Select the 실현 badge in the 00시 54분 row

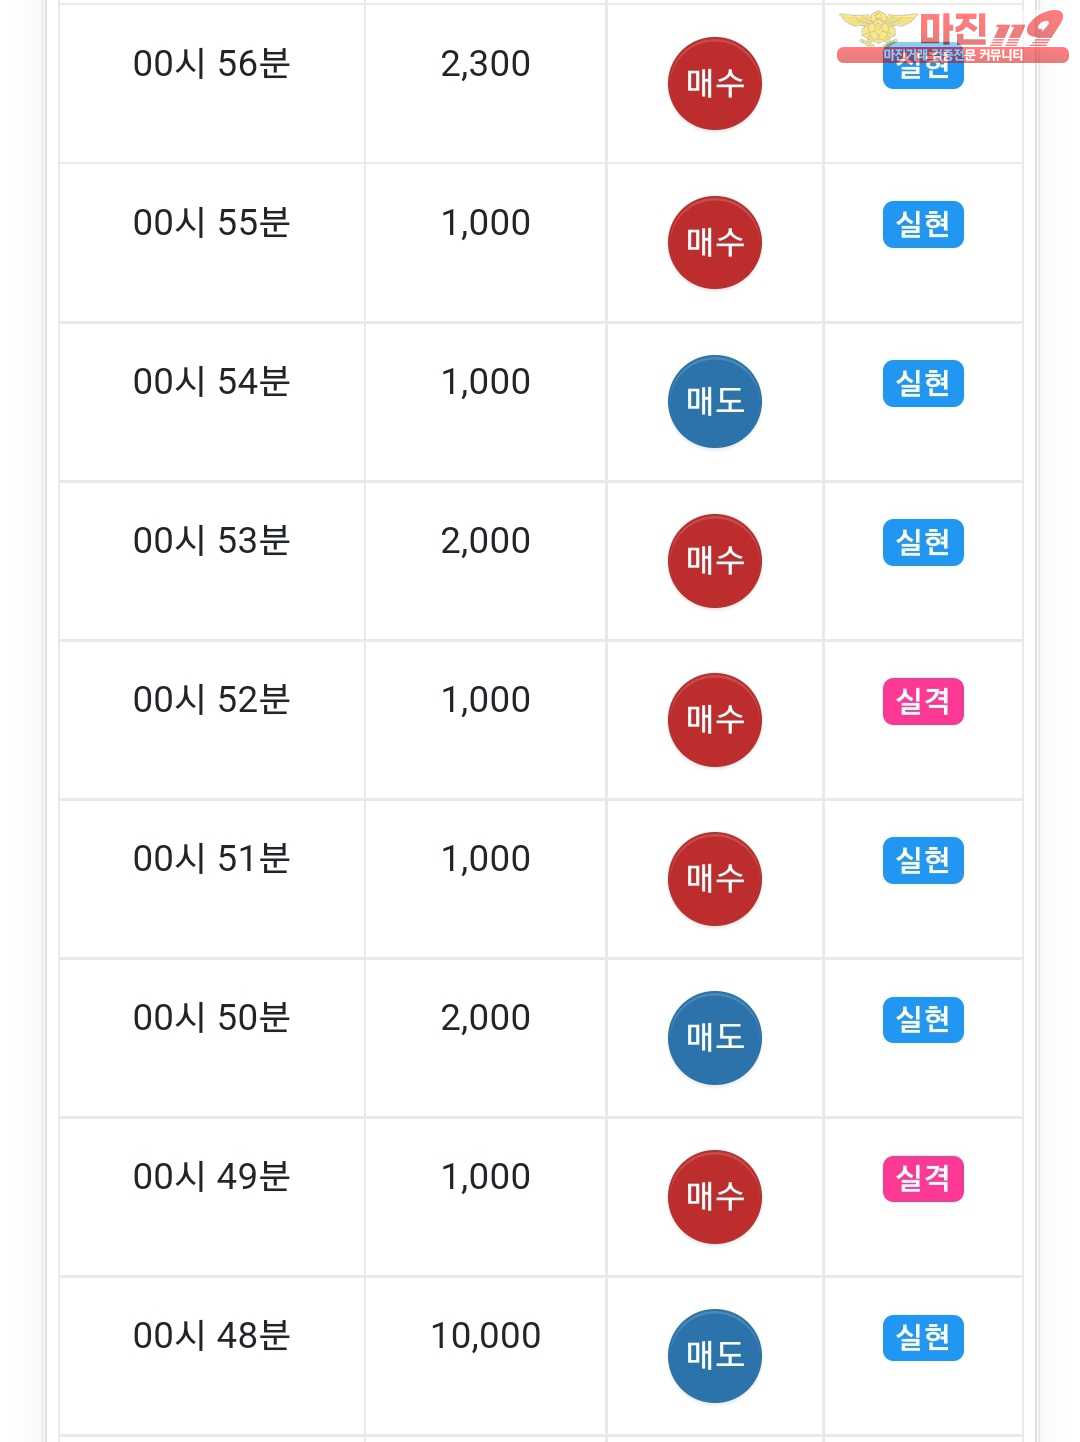tap(923, 383)
